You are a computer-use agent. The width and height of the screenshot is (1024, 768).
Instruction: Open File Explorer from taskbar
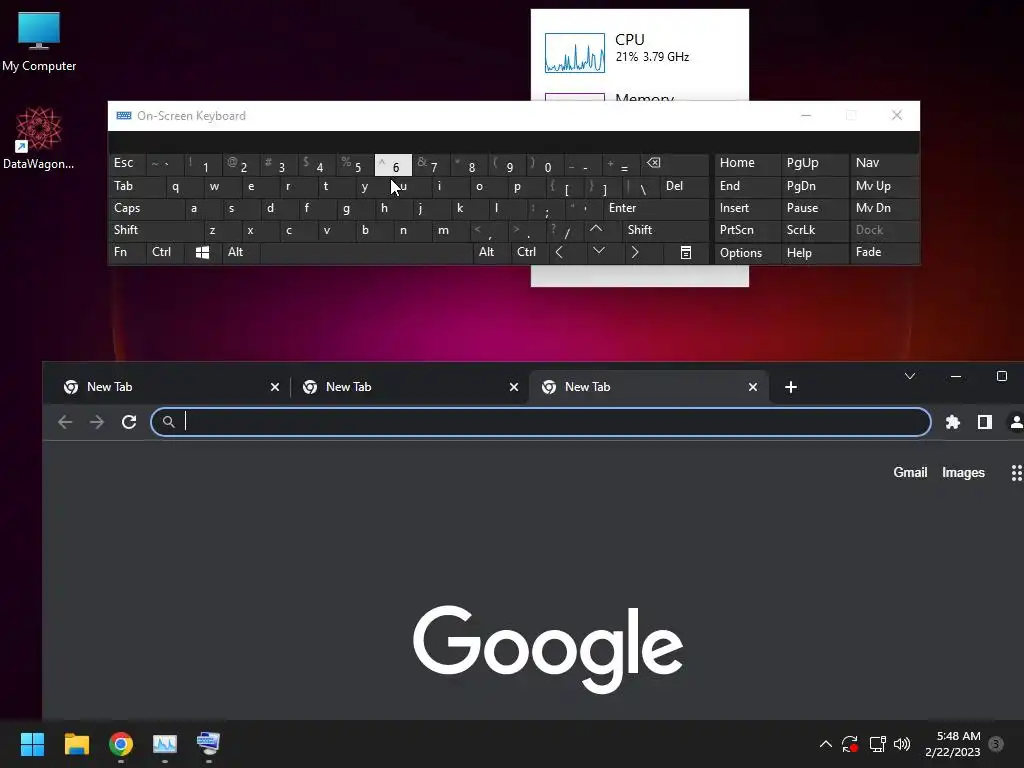[x=76, y=744]
